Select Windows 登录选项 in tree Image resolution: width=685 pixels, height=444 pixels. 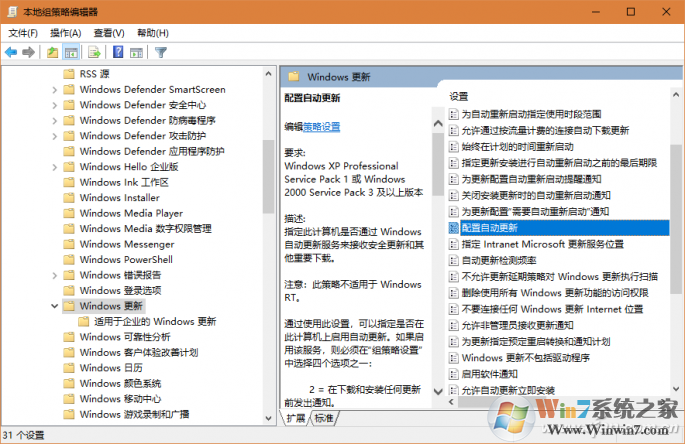coord(121,291)
